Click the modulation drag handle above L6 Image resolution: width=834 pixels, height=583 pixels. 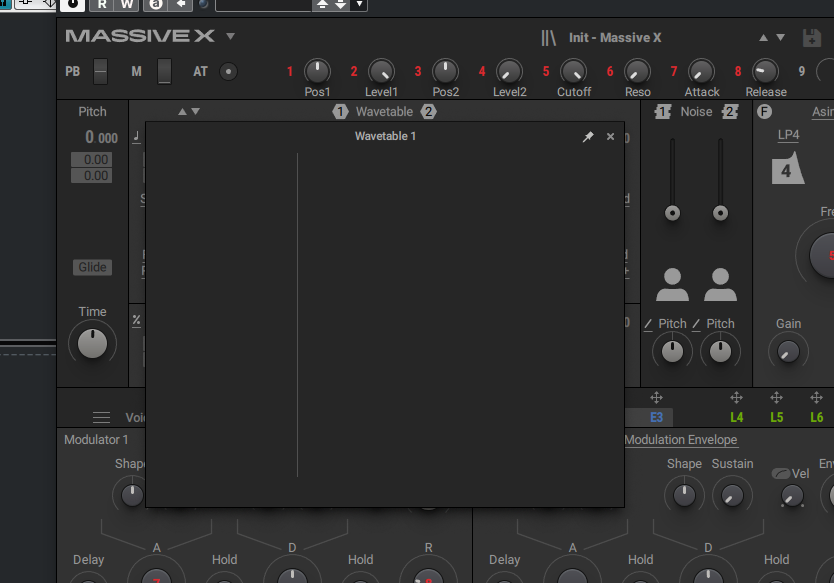[x=816, y=397]
